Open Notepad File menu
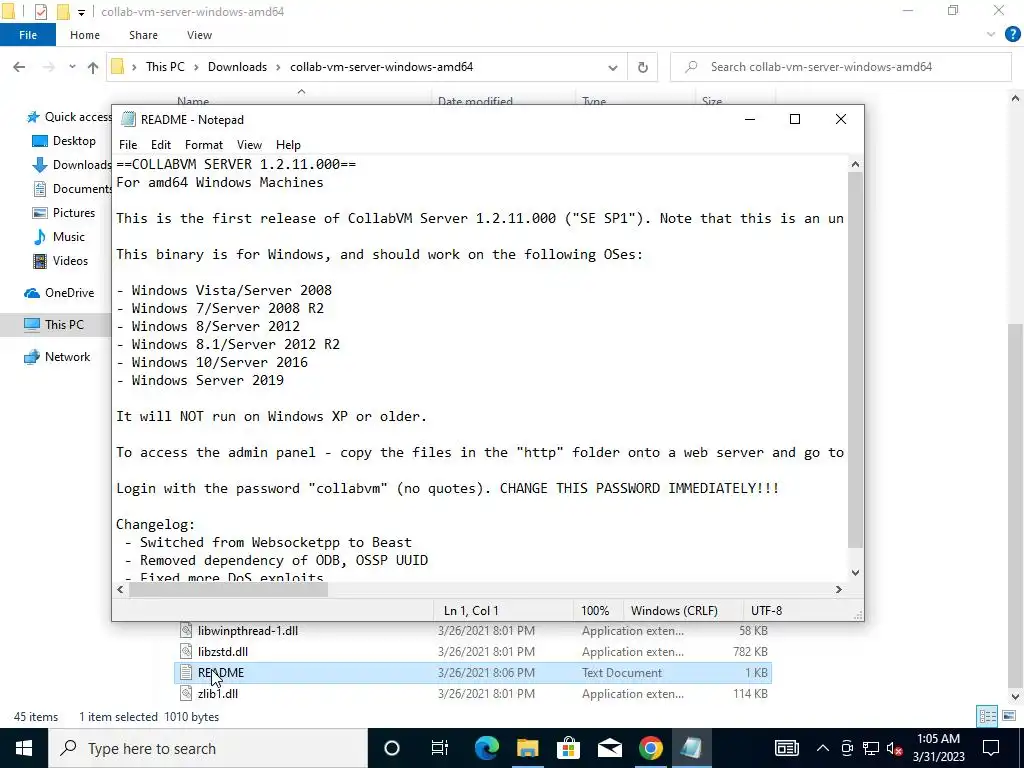 click(128, 145)
